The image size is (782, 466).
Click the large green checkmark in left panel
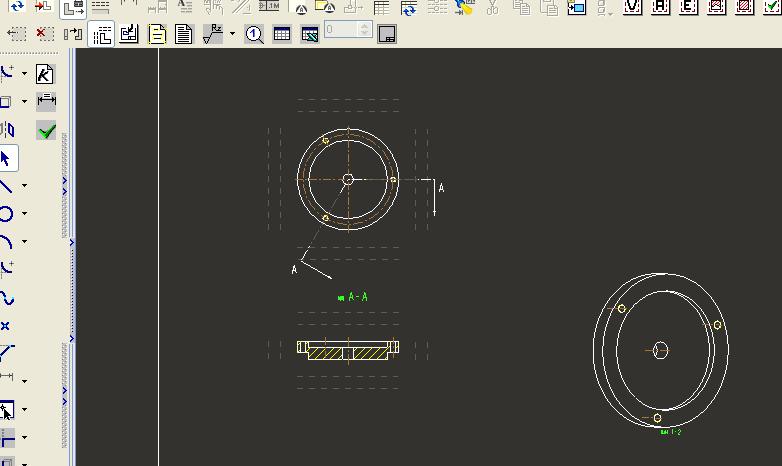click(x=46, y=131)
